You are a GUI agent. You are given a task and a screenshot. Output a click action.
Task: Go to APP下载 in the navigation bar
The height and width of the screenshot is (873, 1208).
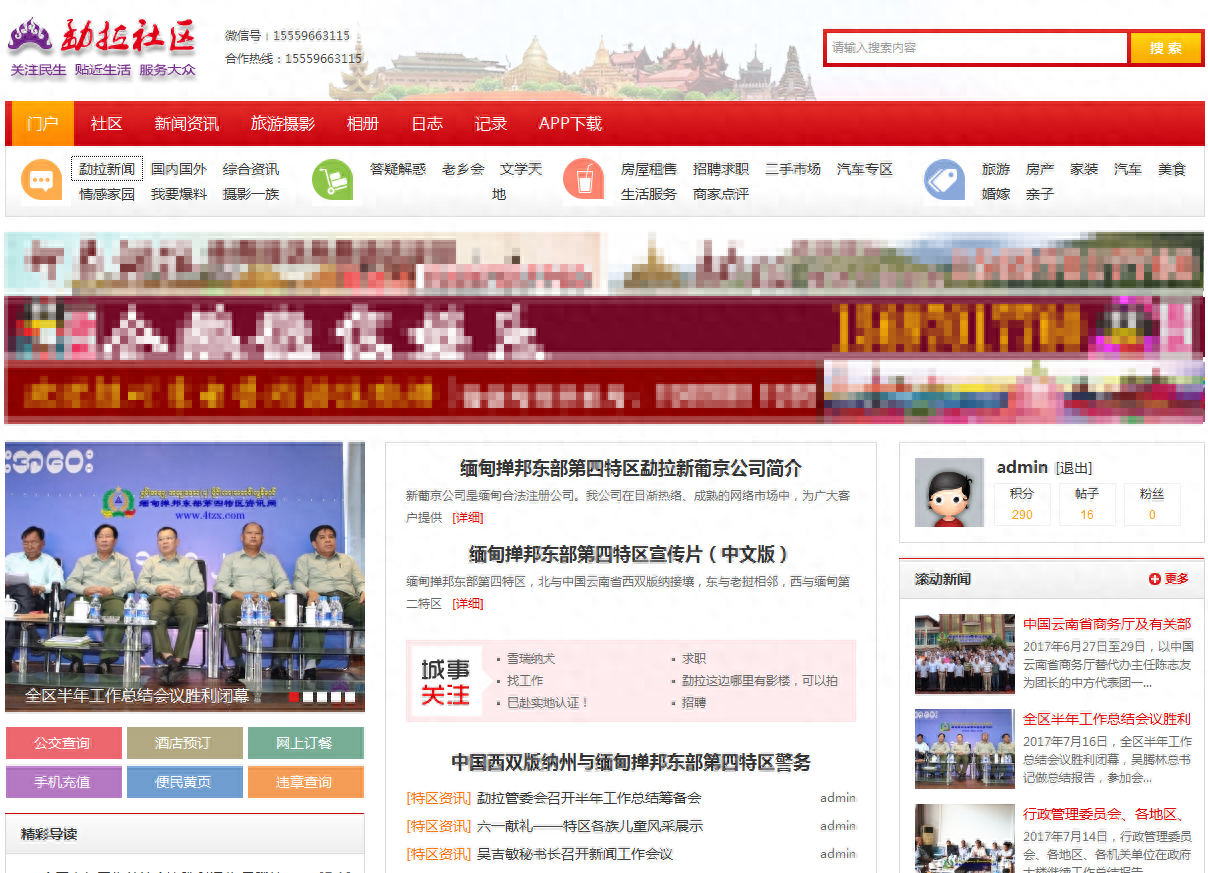pos(570,124)
